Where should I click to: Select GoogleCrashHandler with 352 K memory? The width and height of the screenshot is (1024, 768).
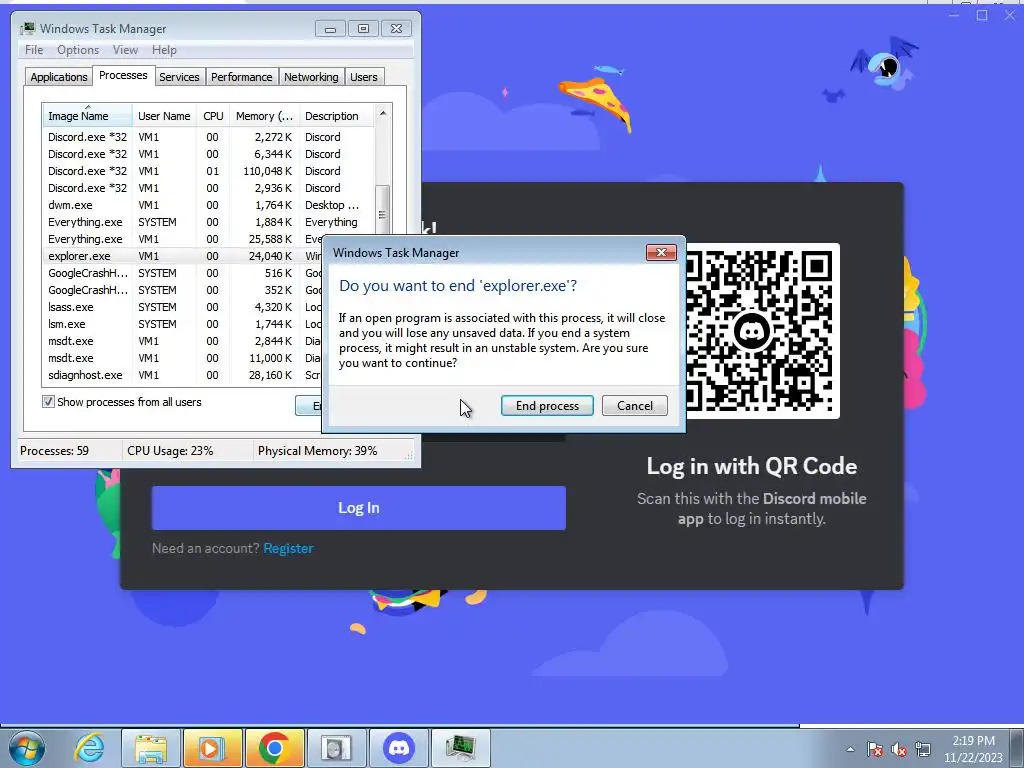(183, 290)
